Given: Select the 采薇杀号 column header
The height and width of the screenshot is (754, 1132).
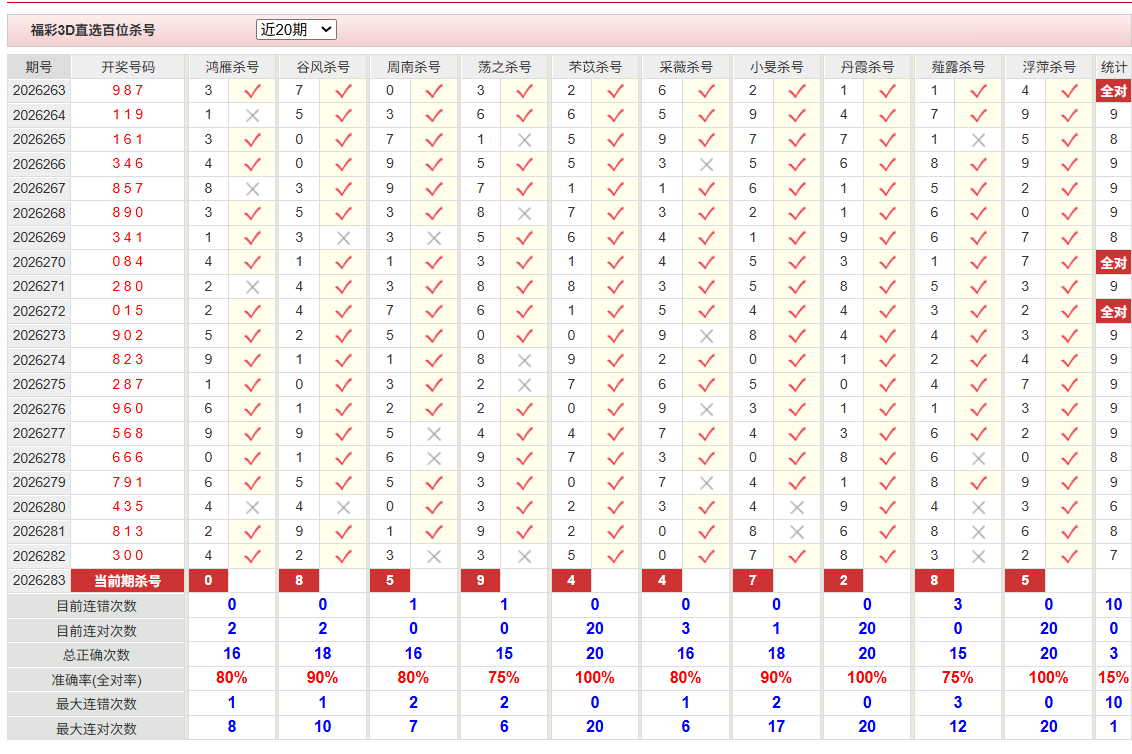Looking at the screenshot, I should [x=686, y=67].
